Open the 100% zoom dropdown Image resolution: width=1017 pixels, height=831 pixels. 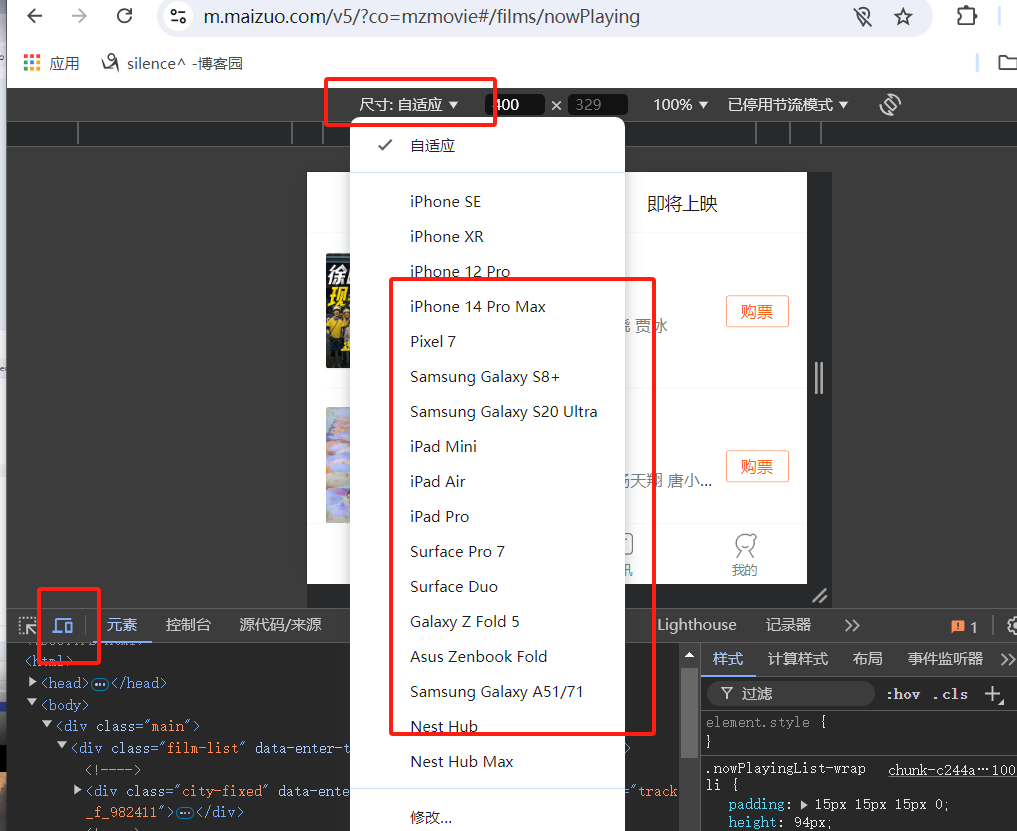(x=680, y=104)
